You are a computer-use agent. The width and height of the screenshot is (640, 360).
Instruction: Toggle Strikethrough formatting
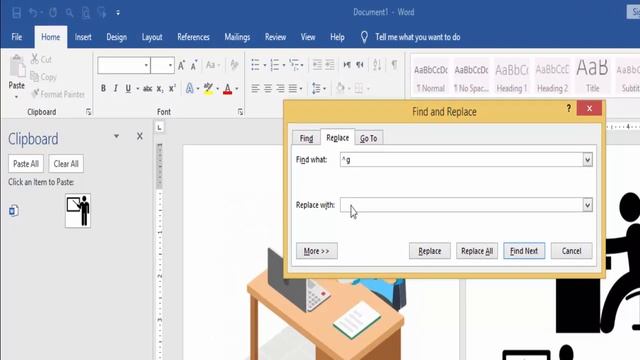(147, 88)
